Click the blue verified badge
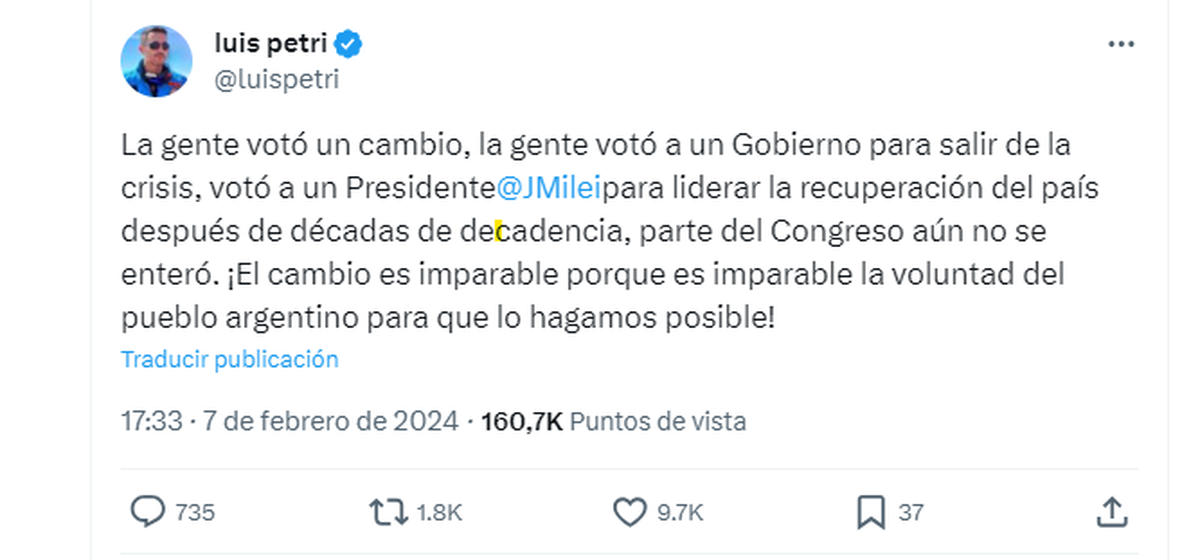The height and width of the screenshot is (560, 1200). click(349, 43)
